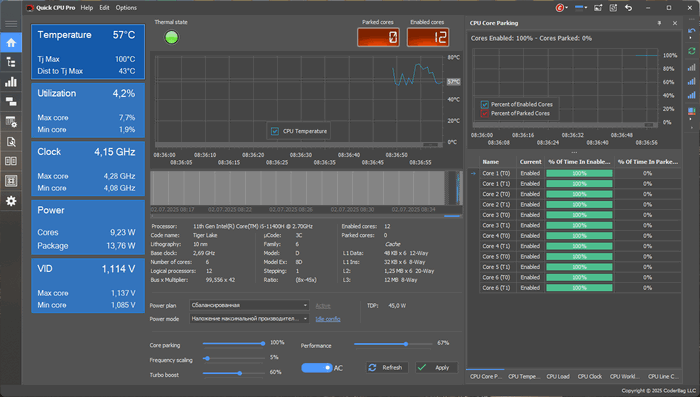Open the Idle config link

tap(328, 319)
